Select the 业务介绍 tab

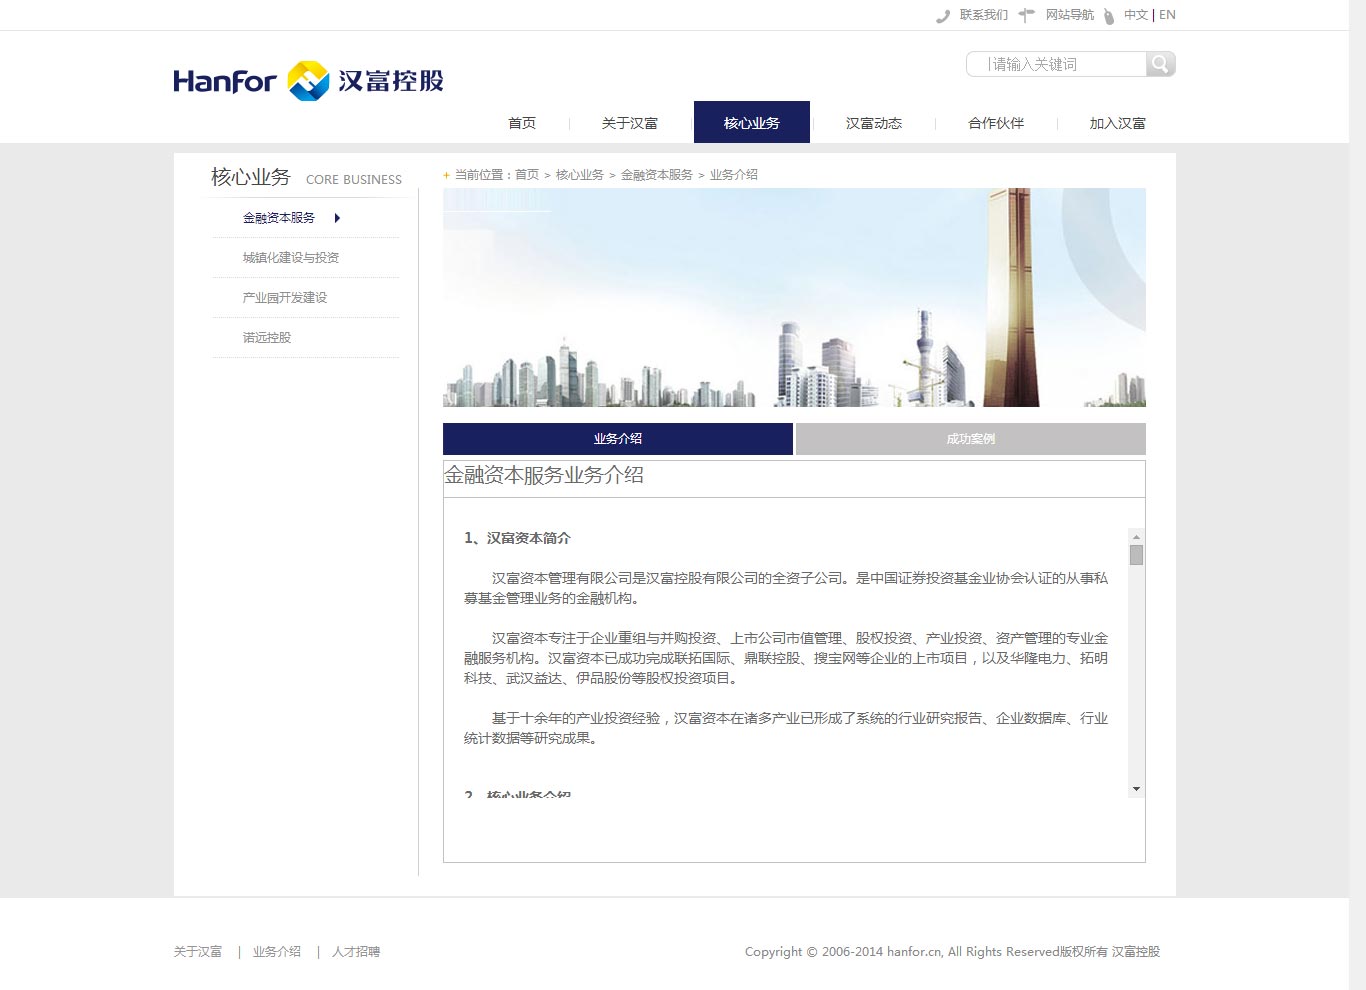coord(617,439)
